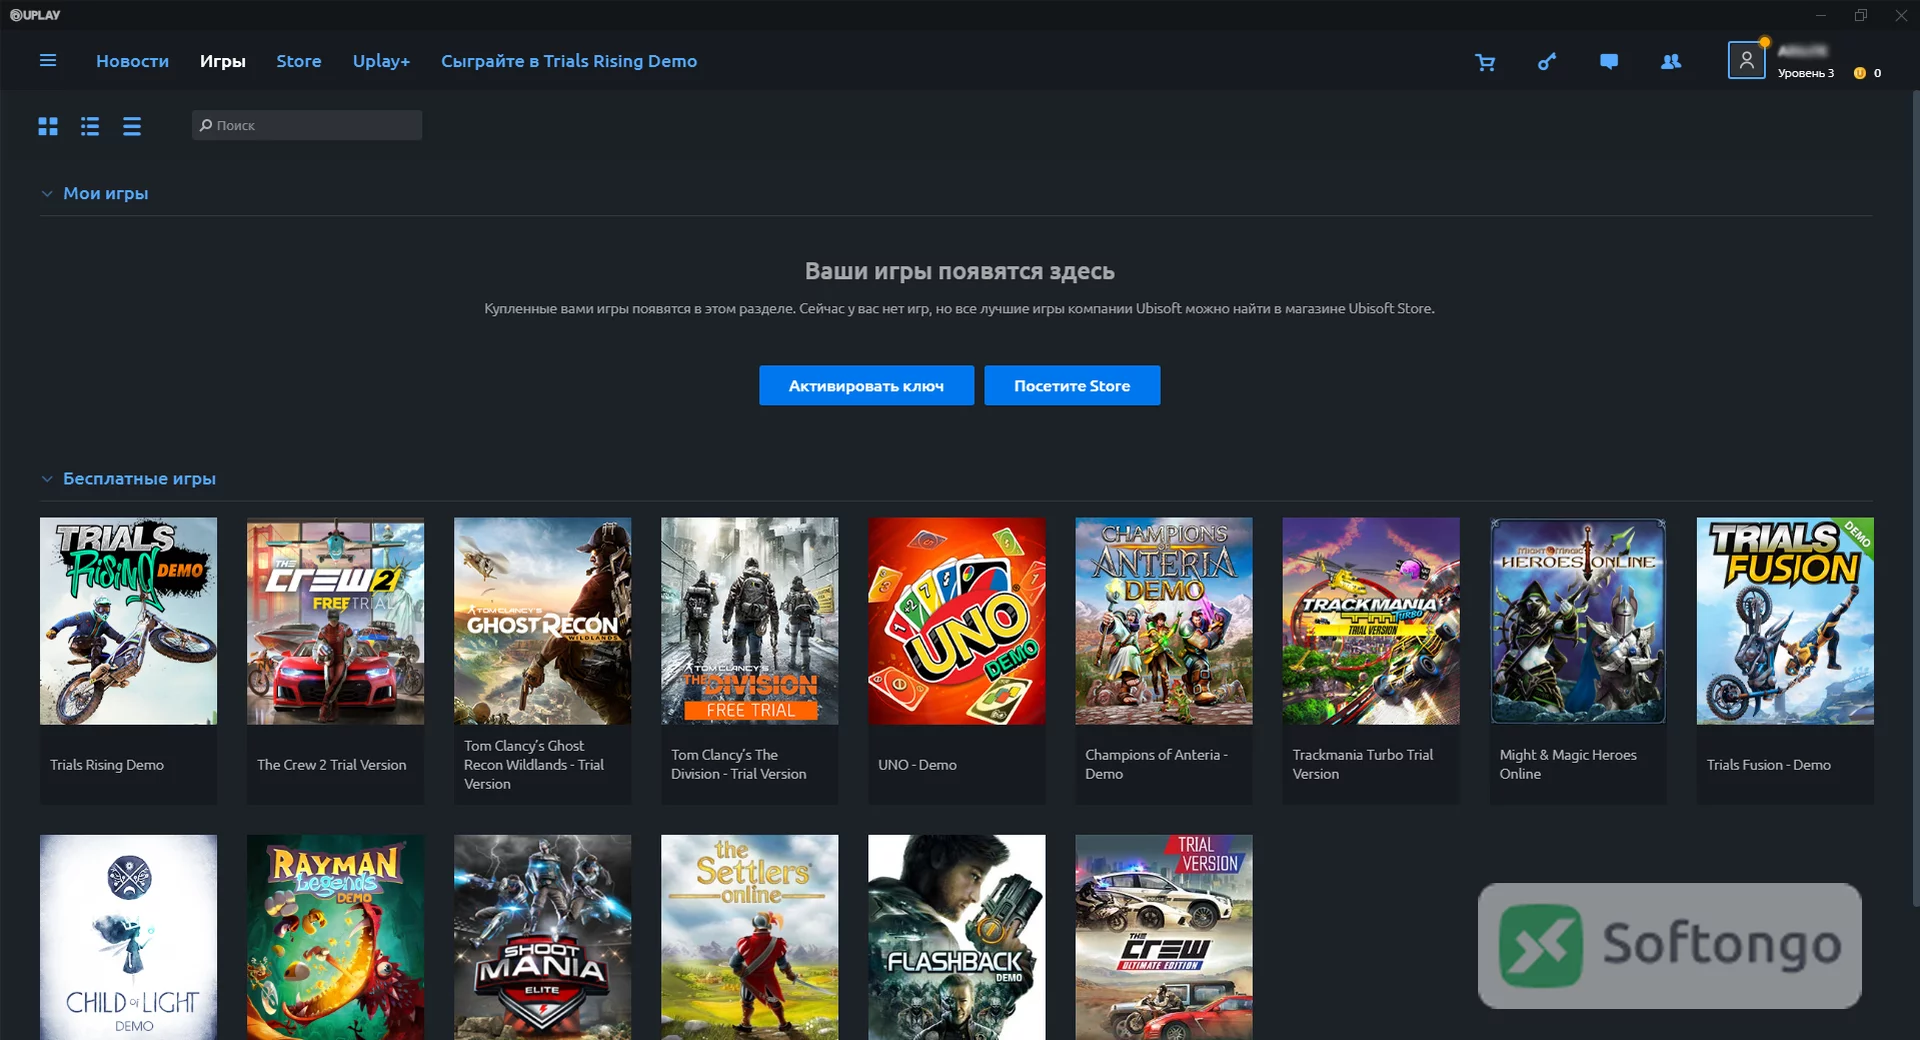This screenshot has height=1040, width=1920.
Task: Click the Посетите Store button
Action: 1072,385
